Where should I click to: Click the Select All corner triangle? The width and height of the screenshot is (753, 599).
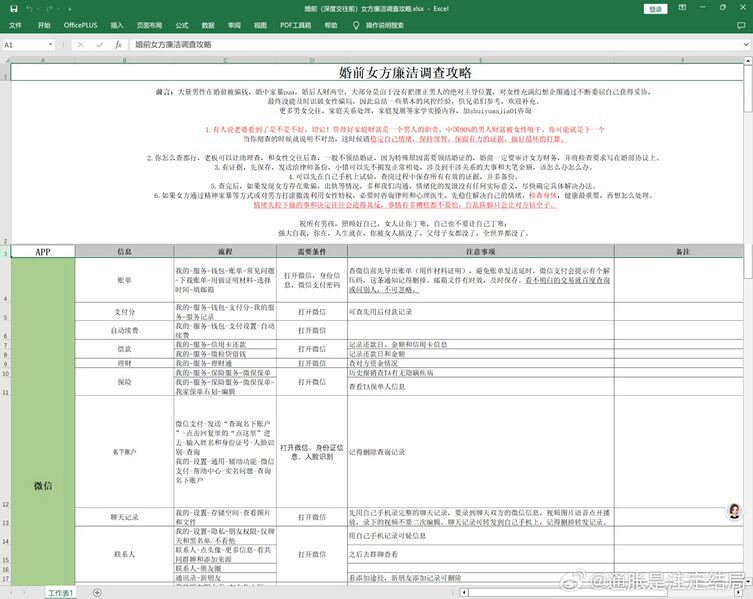click(6, 60)
